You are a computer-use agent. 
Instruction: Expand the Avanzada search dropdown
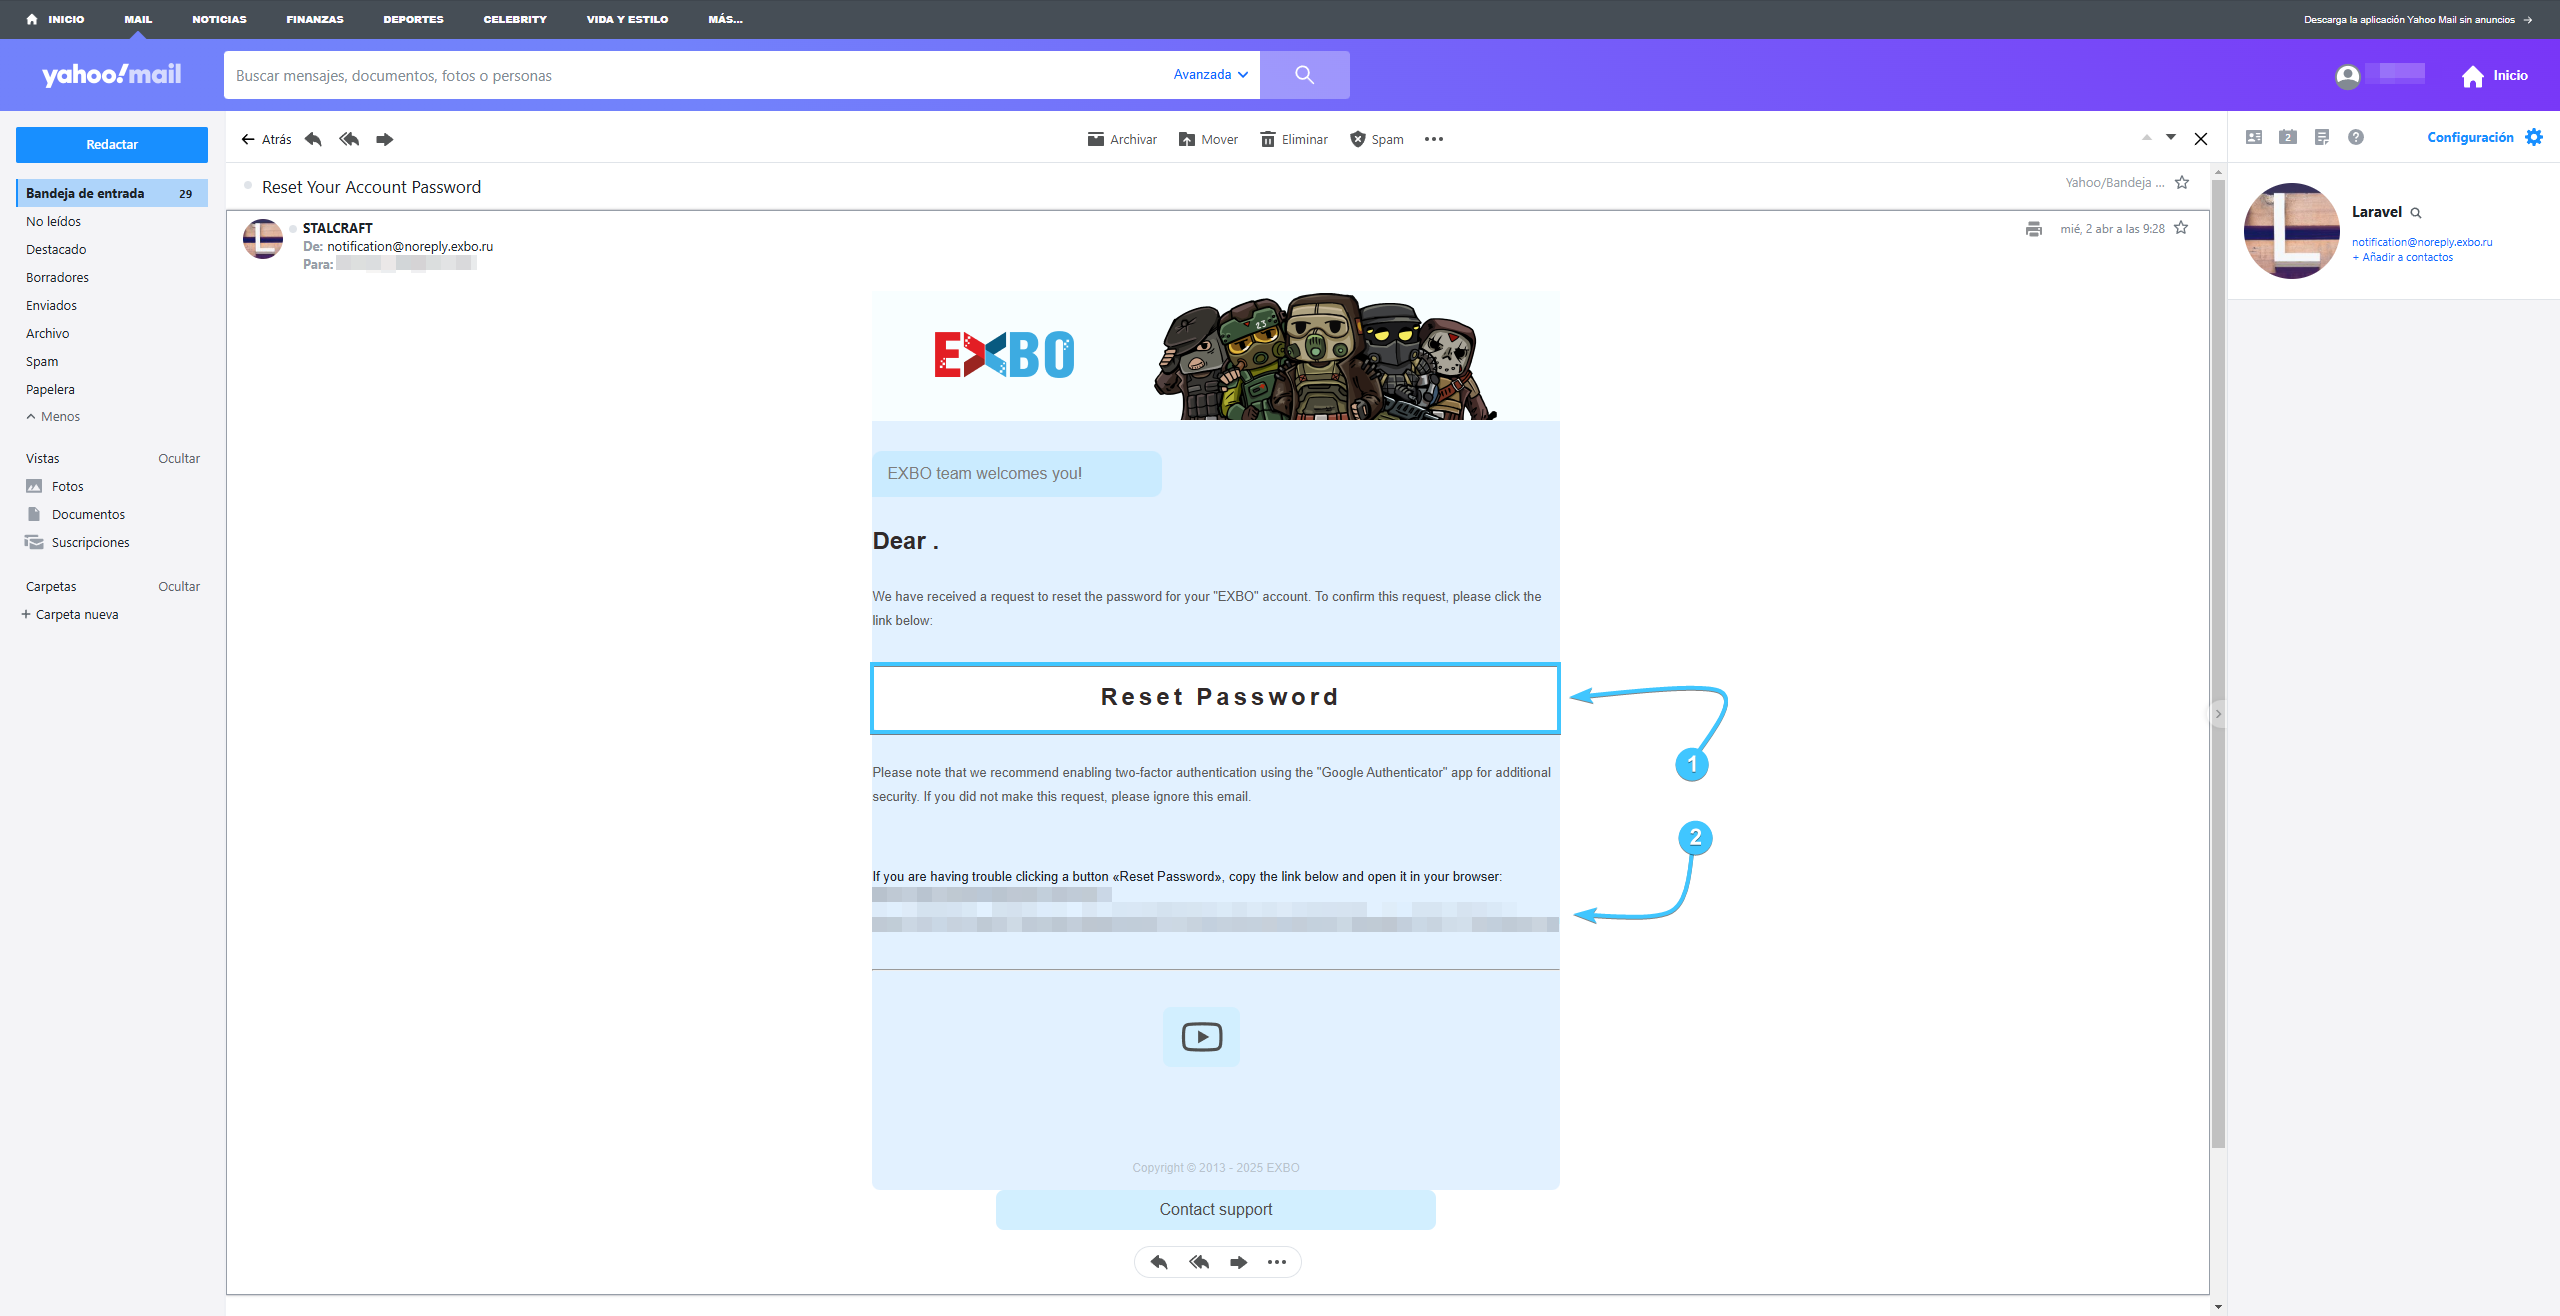point(1210,75)
